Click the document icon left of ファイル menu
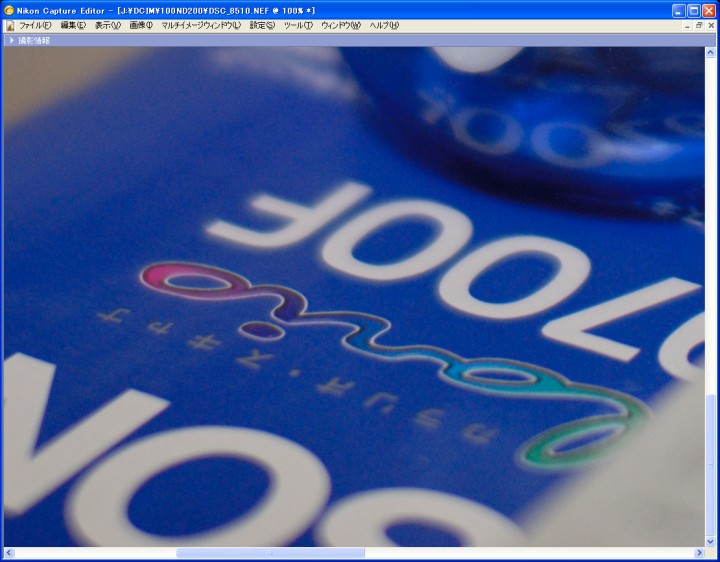This screenshot has height=562, width=720. tap(9, 26)
